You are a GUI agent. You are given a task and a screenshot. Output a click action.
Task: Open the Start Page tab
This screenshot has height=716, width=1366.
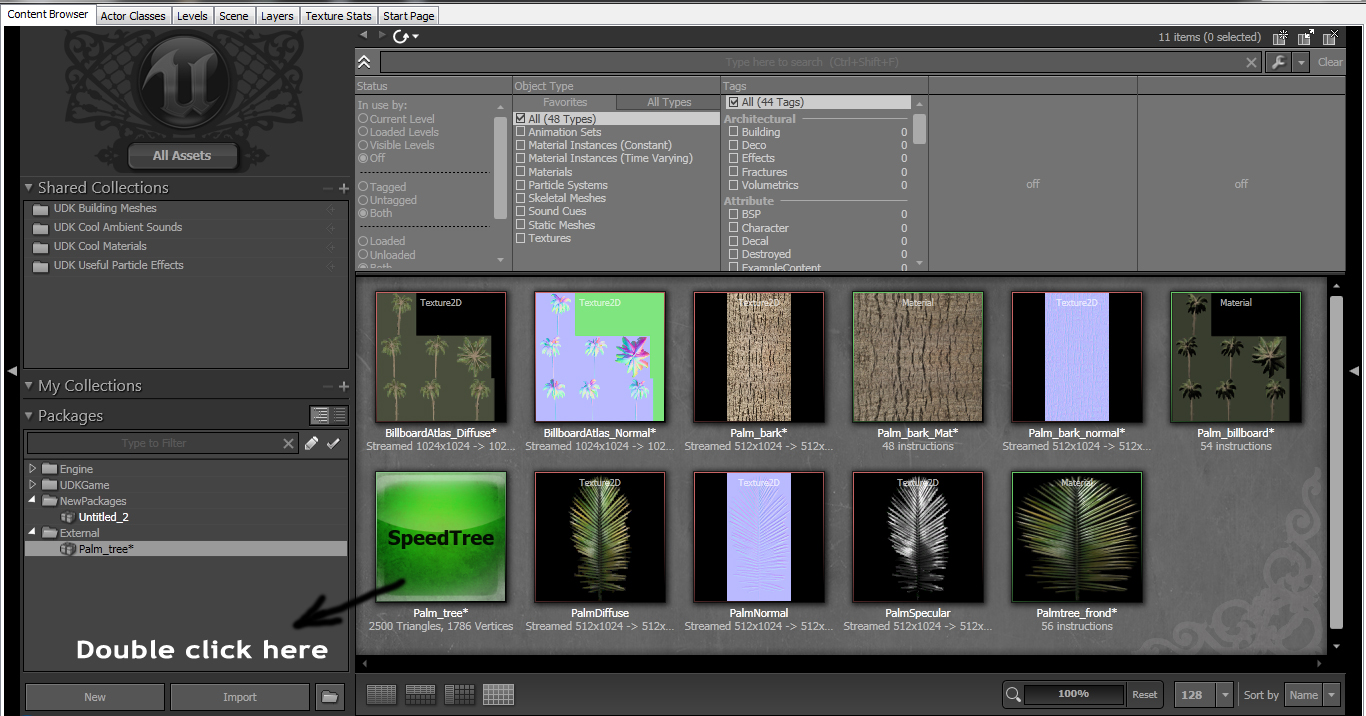point(408,16)
